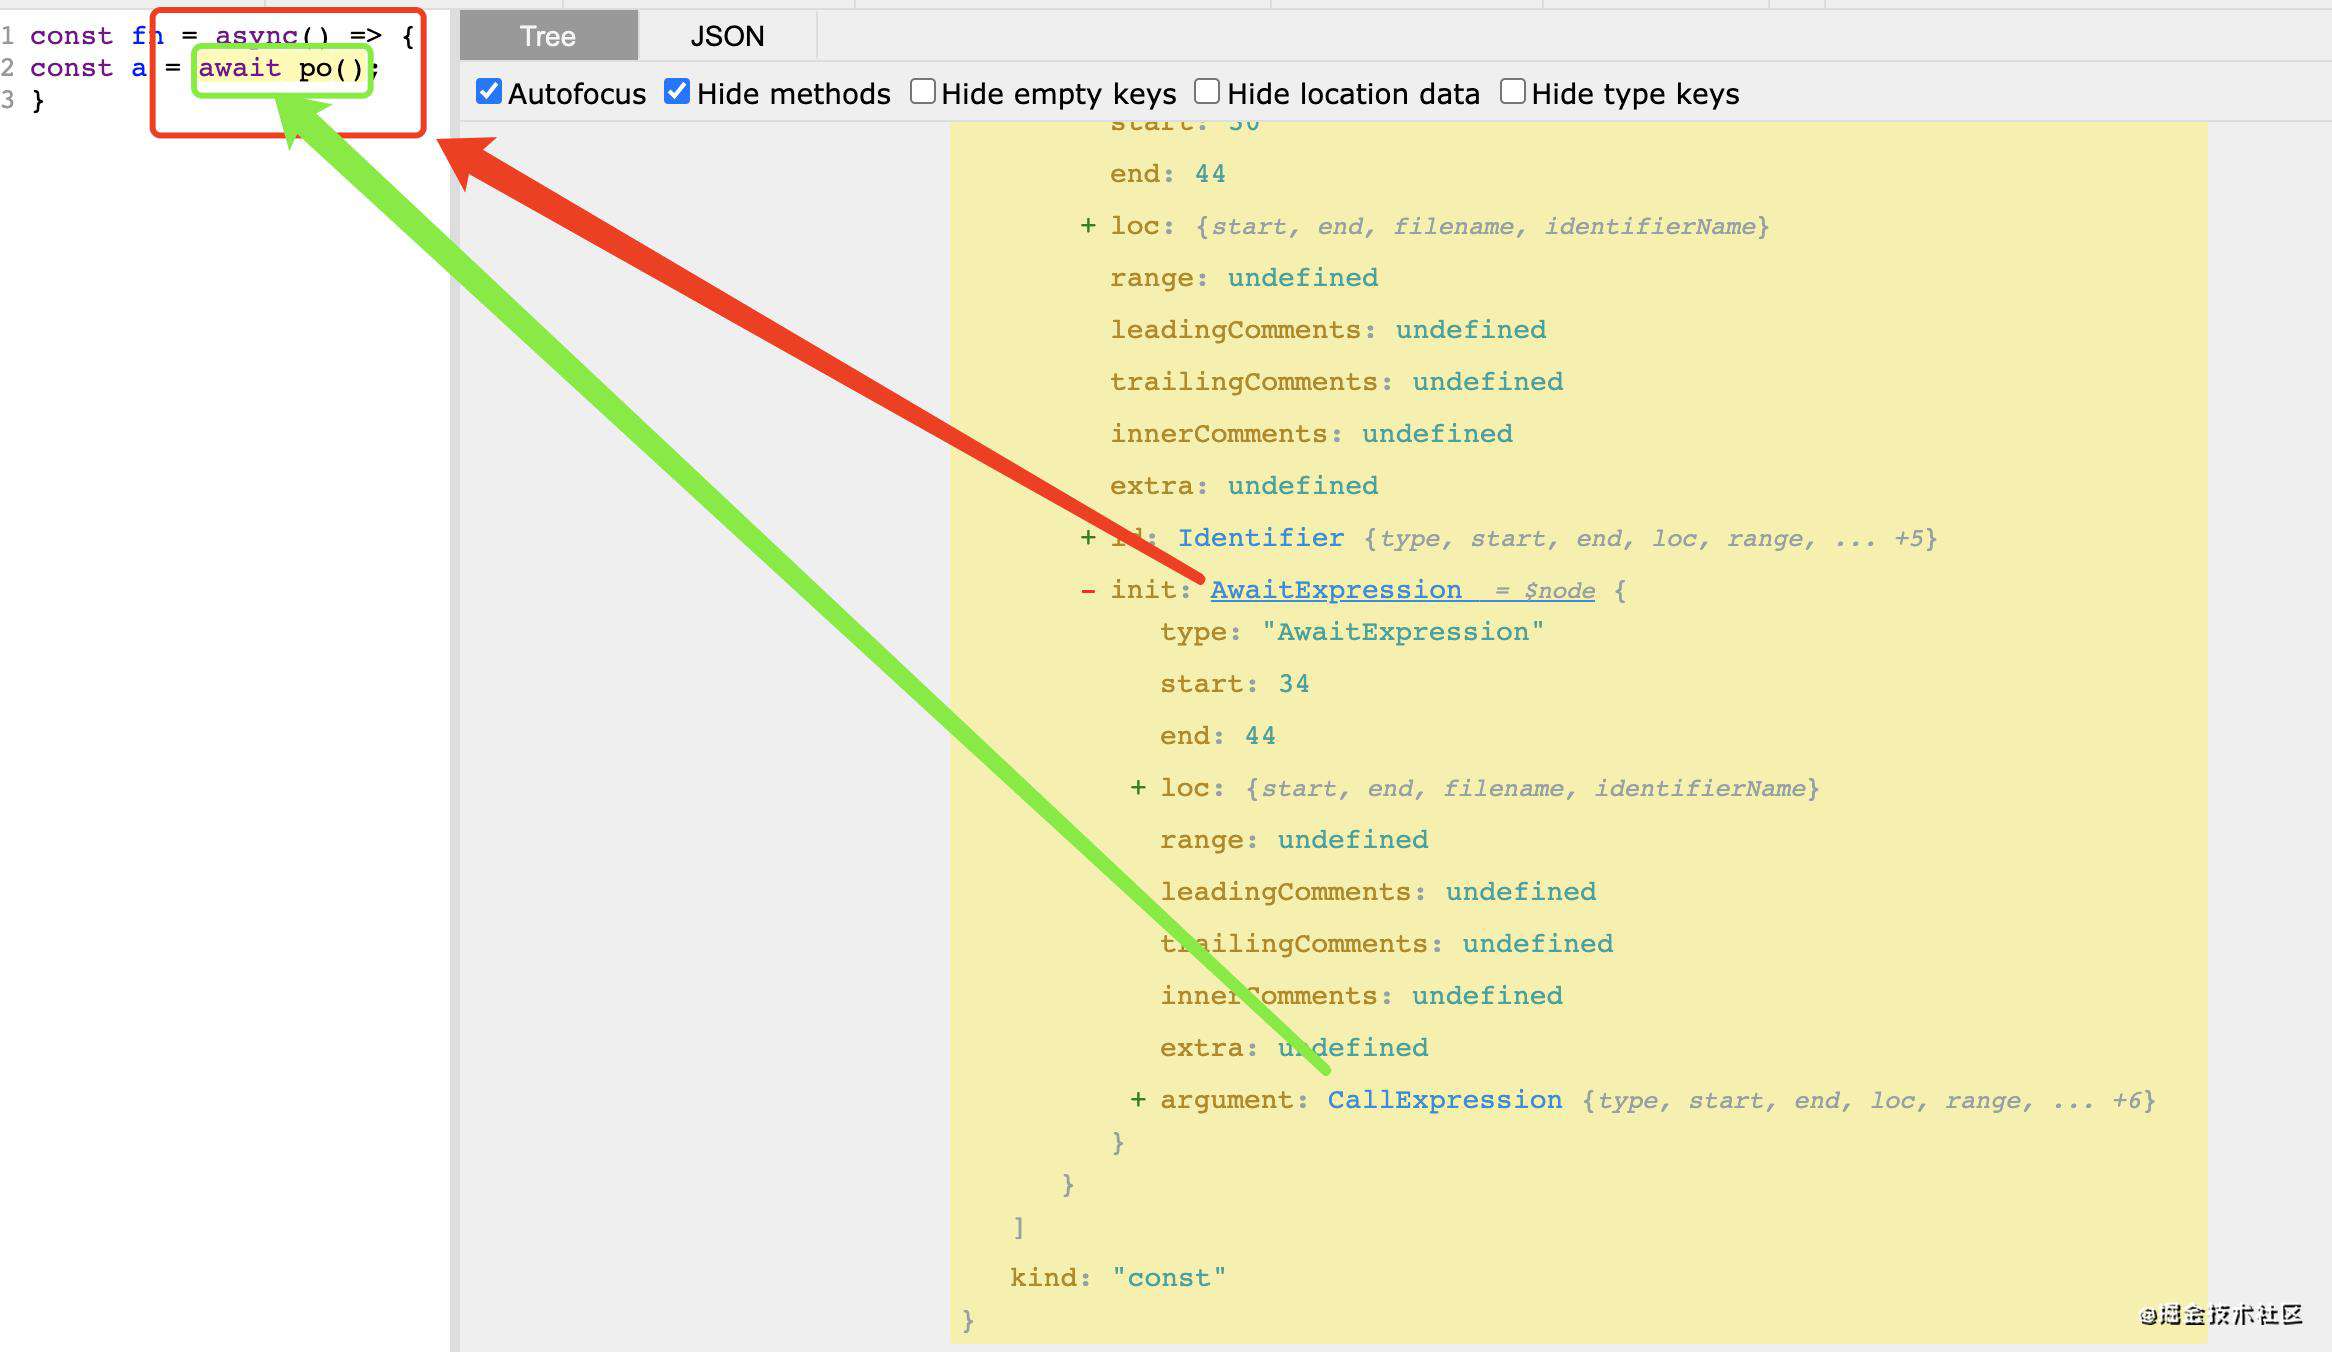
Task: Enable Hide type keys checkbox
Action: [1513, 92]
